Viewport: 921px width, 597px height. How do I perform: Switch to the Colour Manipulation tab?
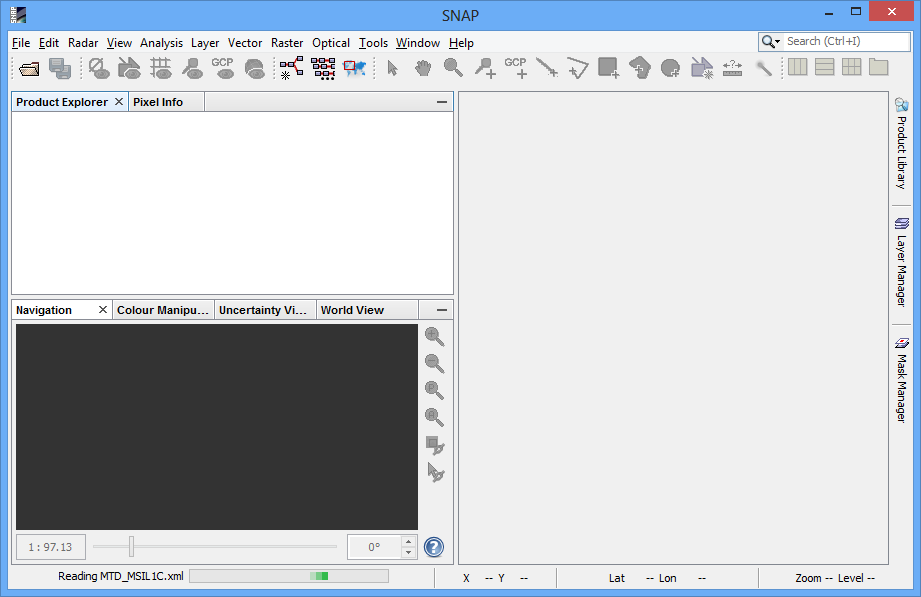[163, 310]
